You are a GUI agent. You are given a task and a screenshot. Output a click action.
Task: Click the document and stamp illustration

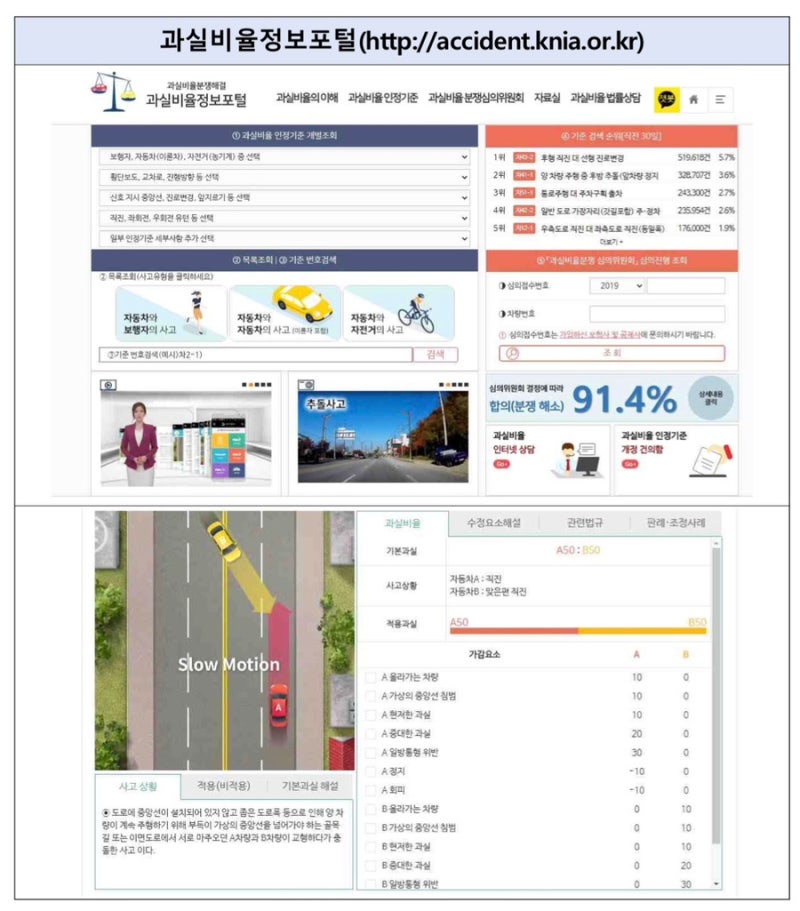click(711, 461)
